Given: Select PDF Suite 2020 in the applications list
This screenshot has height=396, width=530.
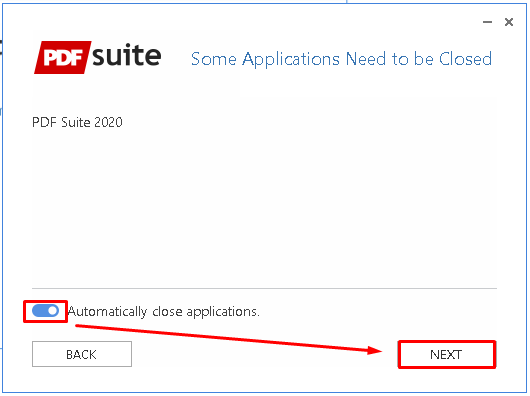Looking at the screenshot, I should click(77, 122).
